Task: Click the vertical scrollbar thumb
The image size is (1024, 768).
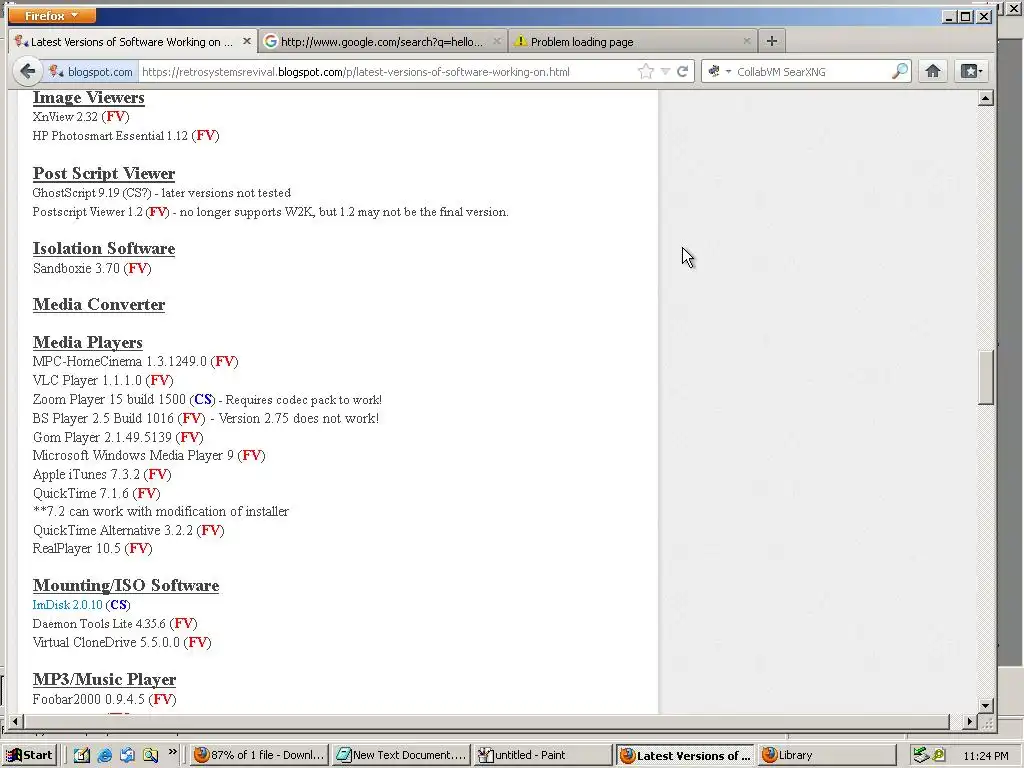Action: click(985, 377)
